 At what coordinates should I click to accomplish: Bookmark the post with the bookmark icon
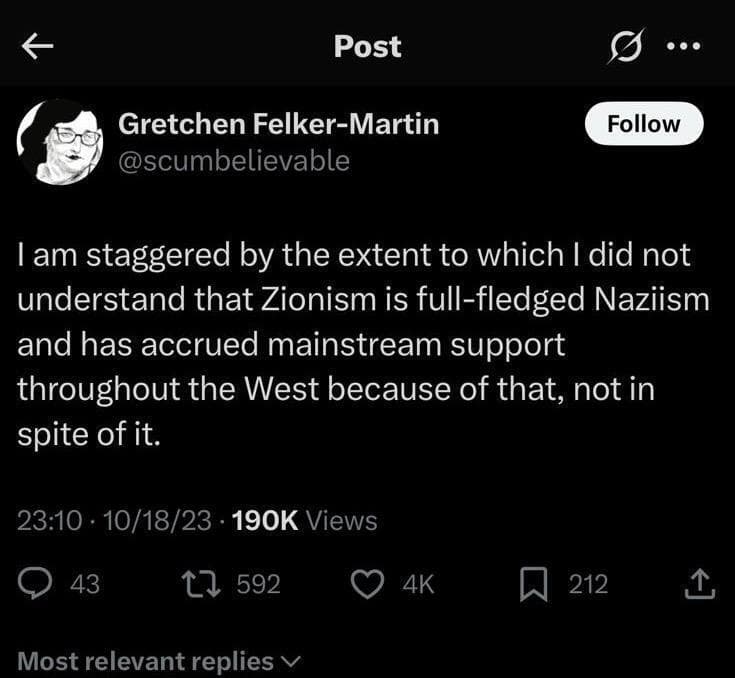click(533, 583)
